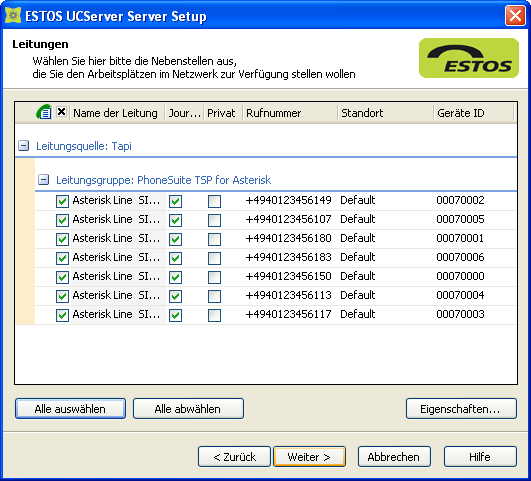Click Default location for device 00070006
Screen dimensions: 531x481
click(x=358, y=257)
